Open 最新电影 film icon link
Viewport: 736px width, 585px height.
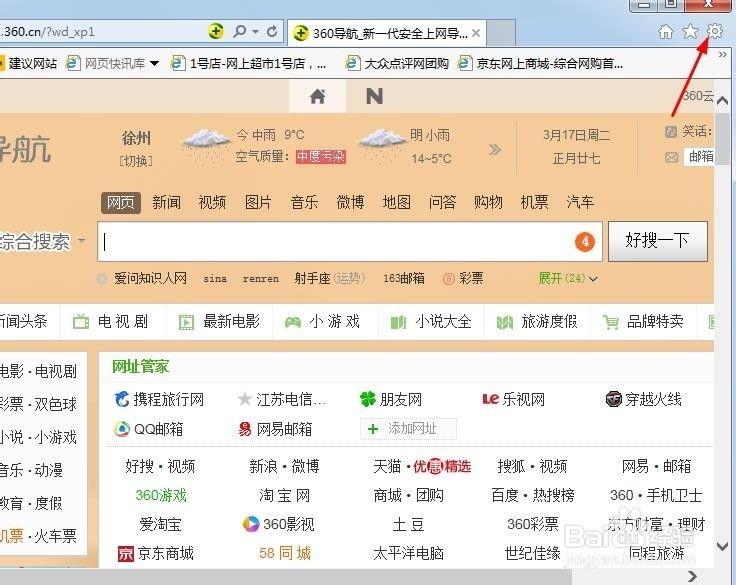[219, 322]
